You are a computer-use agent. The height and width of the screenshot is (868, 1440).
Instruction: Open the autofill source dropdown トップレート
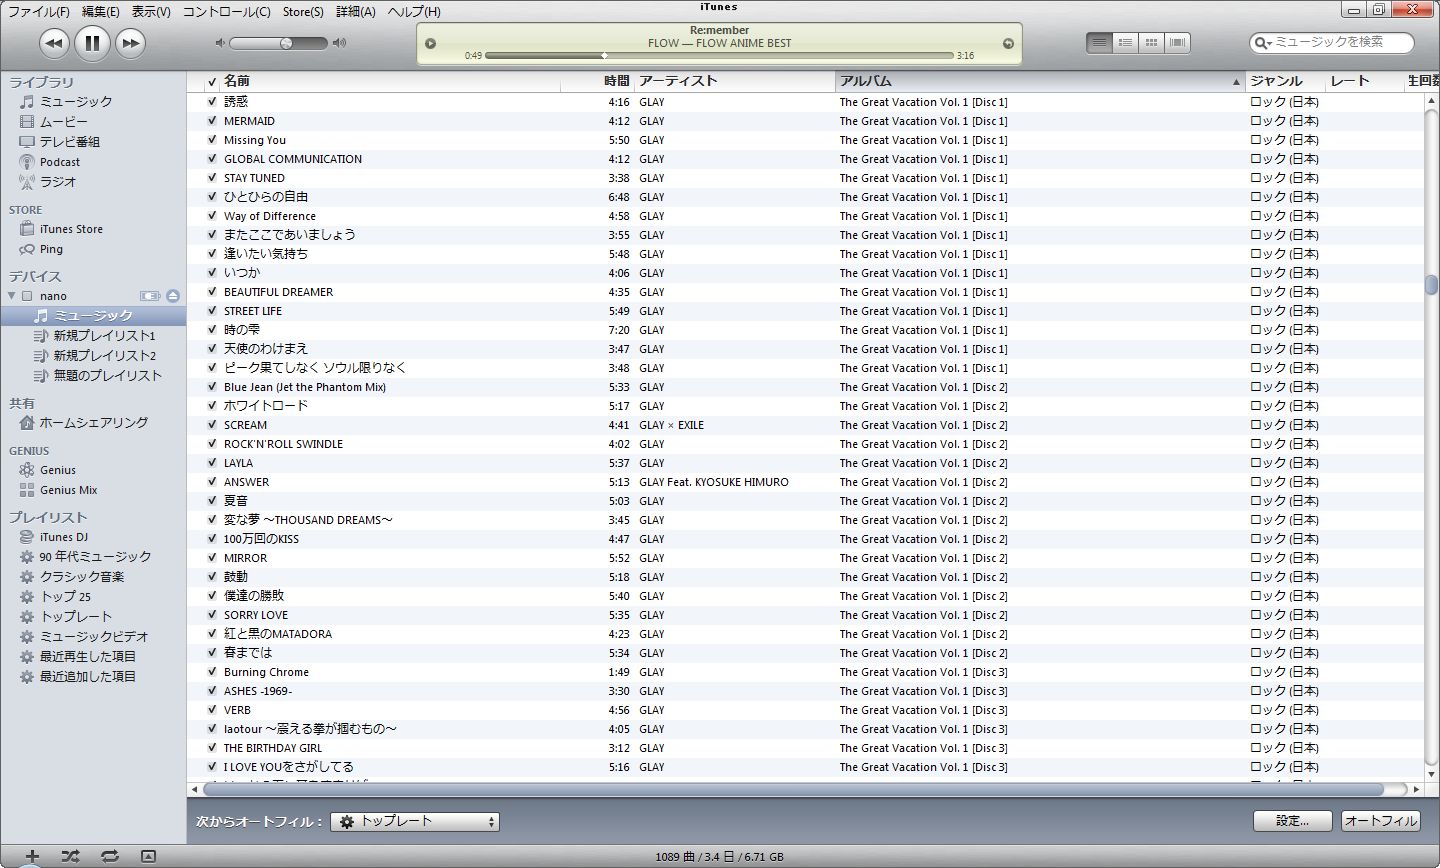click(415, 821)
